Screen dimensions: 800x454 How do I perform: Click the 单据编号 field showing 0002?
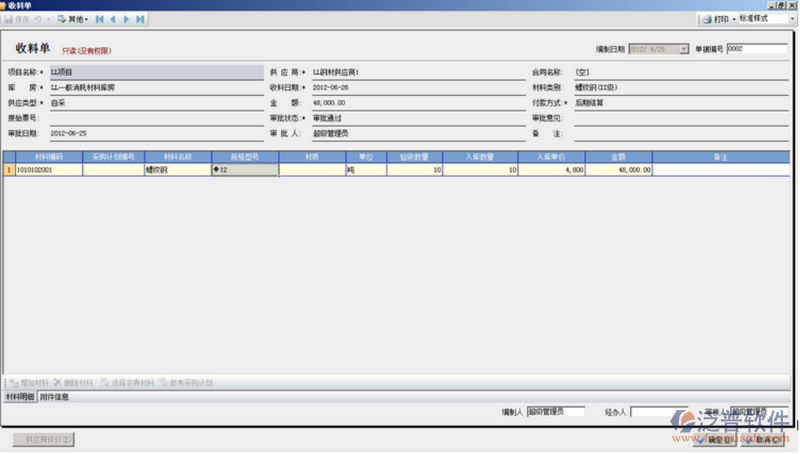coord(757,49)
